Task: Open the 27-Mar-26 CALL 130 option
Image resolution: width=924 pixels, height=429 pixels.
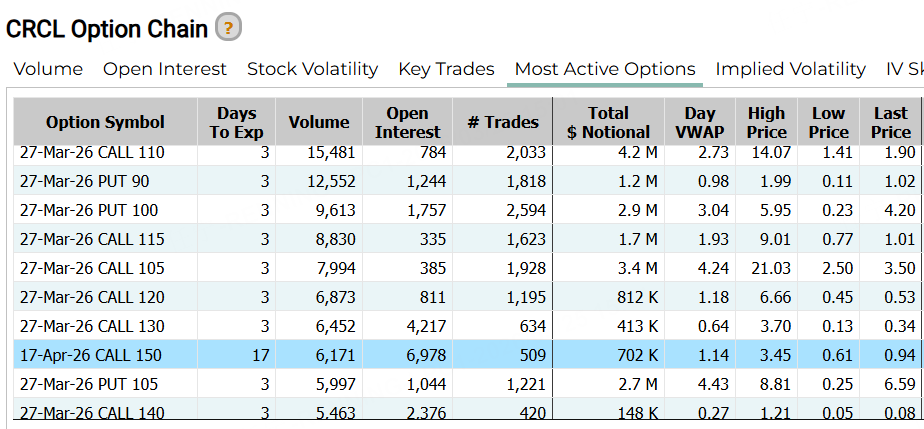Action: pos(90,326)
